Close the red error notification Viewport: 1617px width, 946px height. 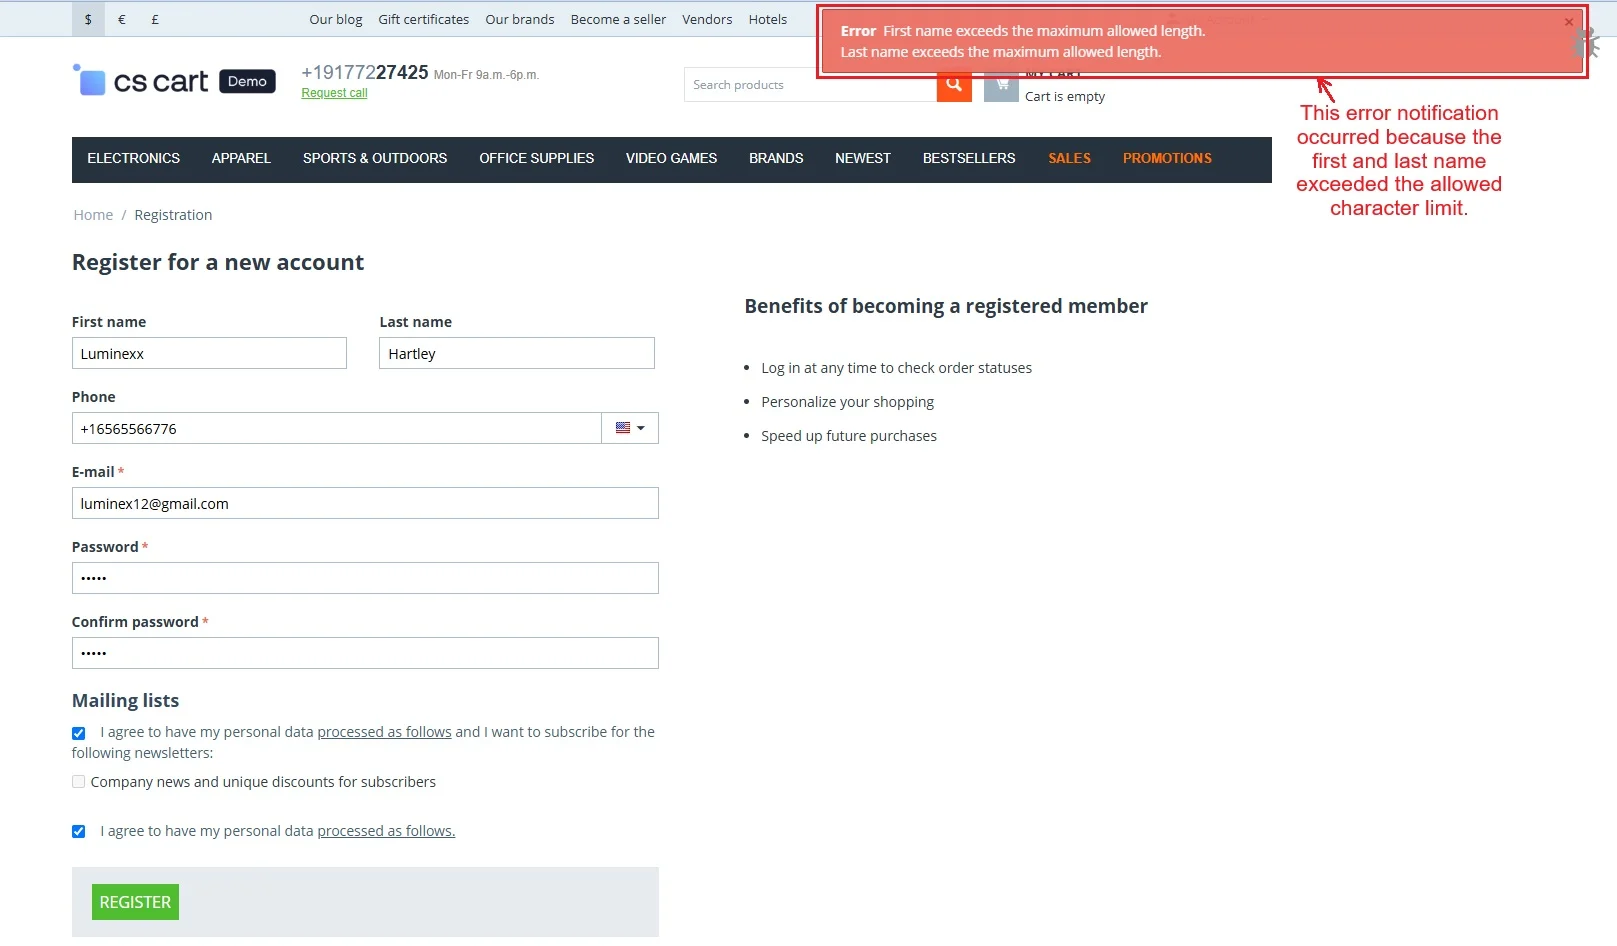tap(1568, 22)
